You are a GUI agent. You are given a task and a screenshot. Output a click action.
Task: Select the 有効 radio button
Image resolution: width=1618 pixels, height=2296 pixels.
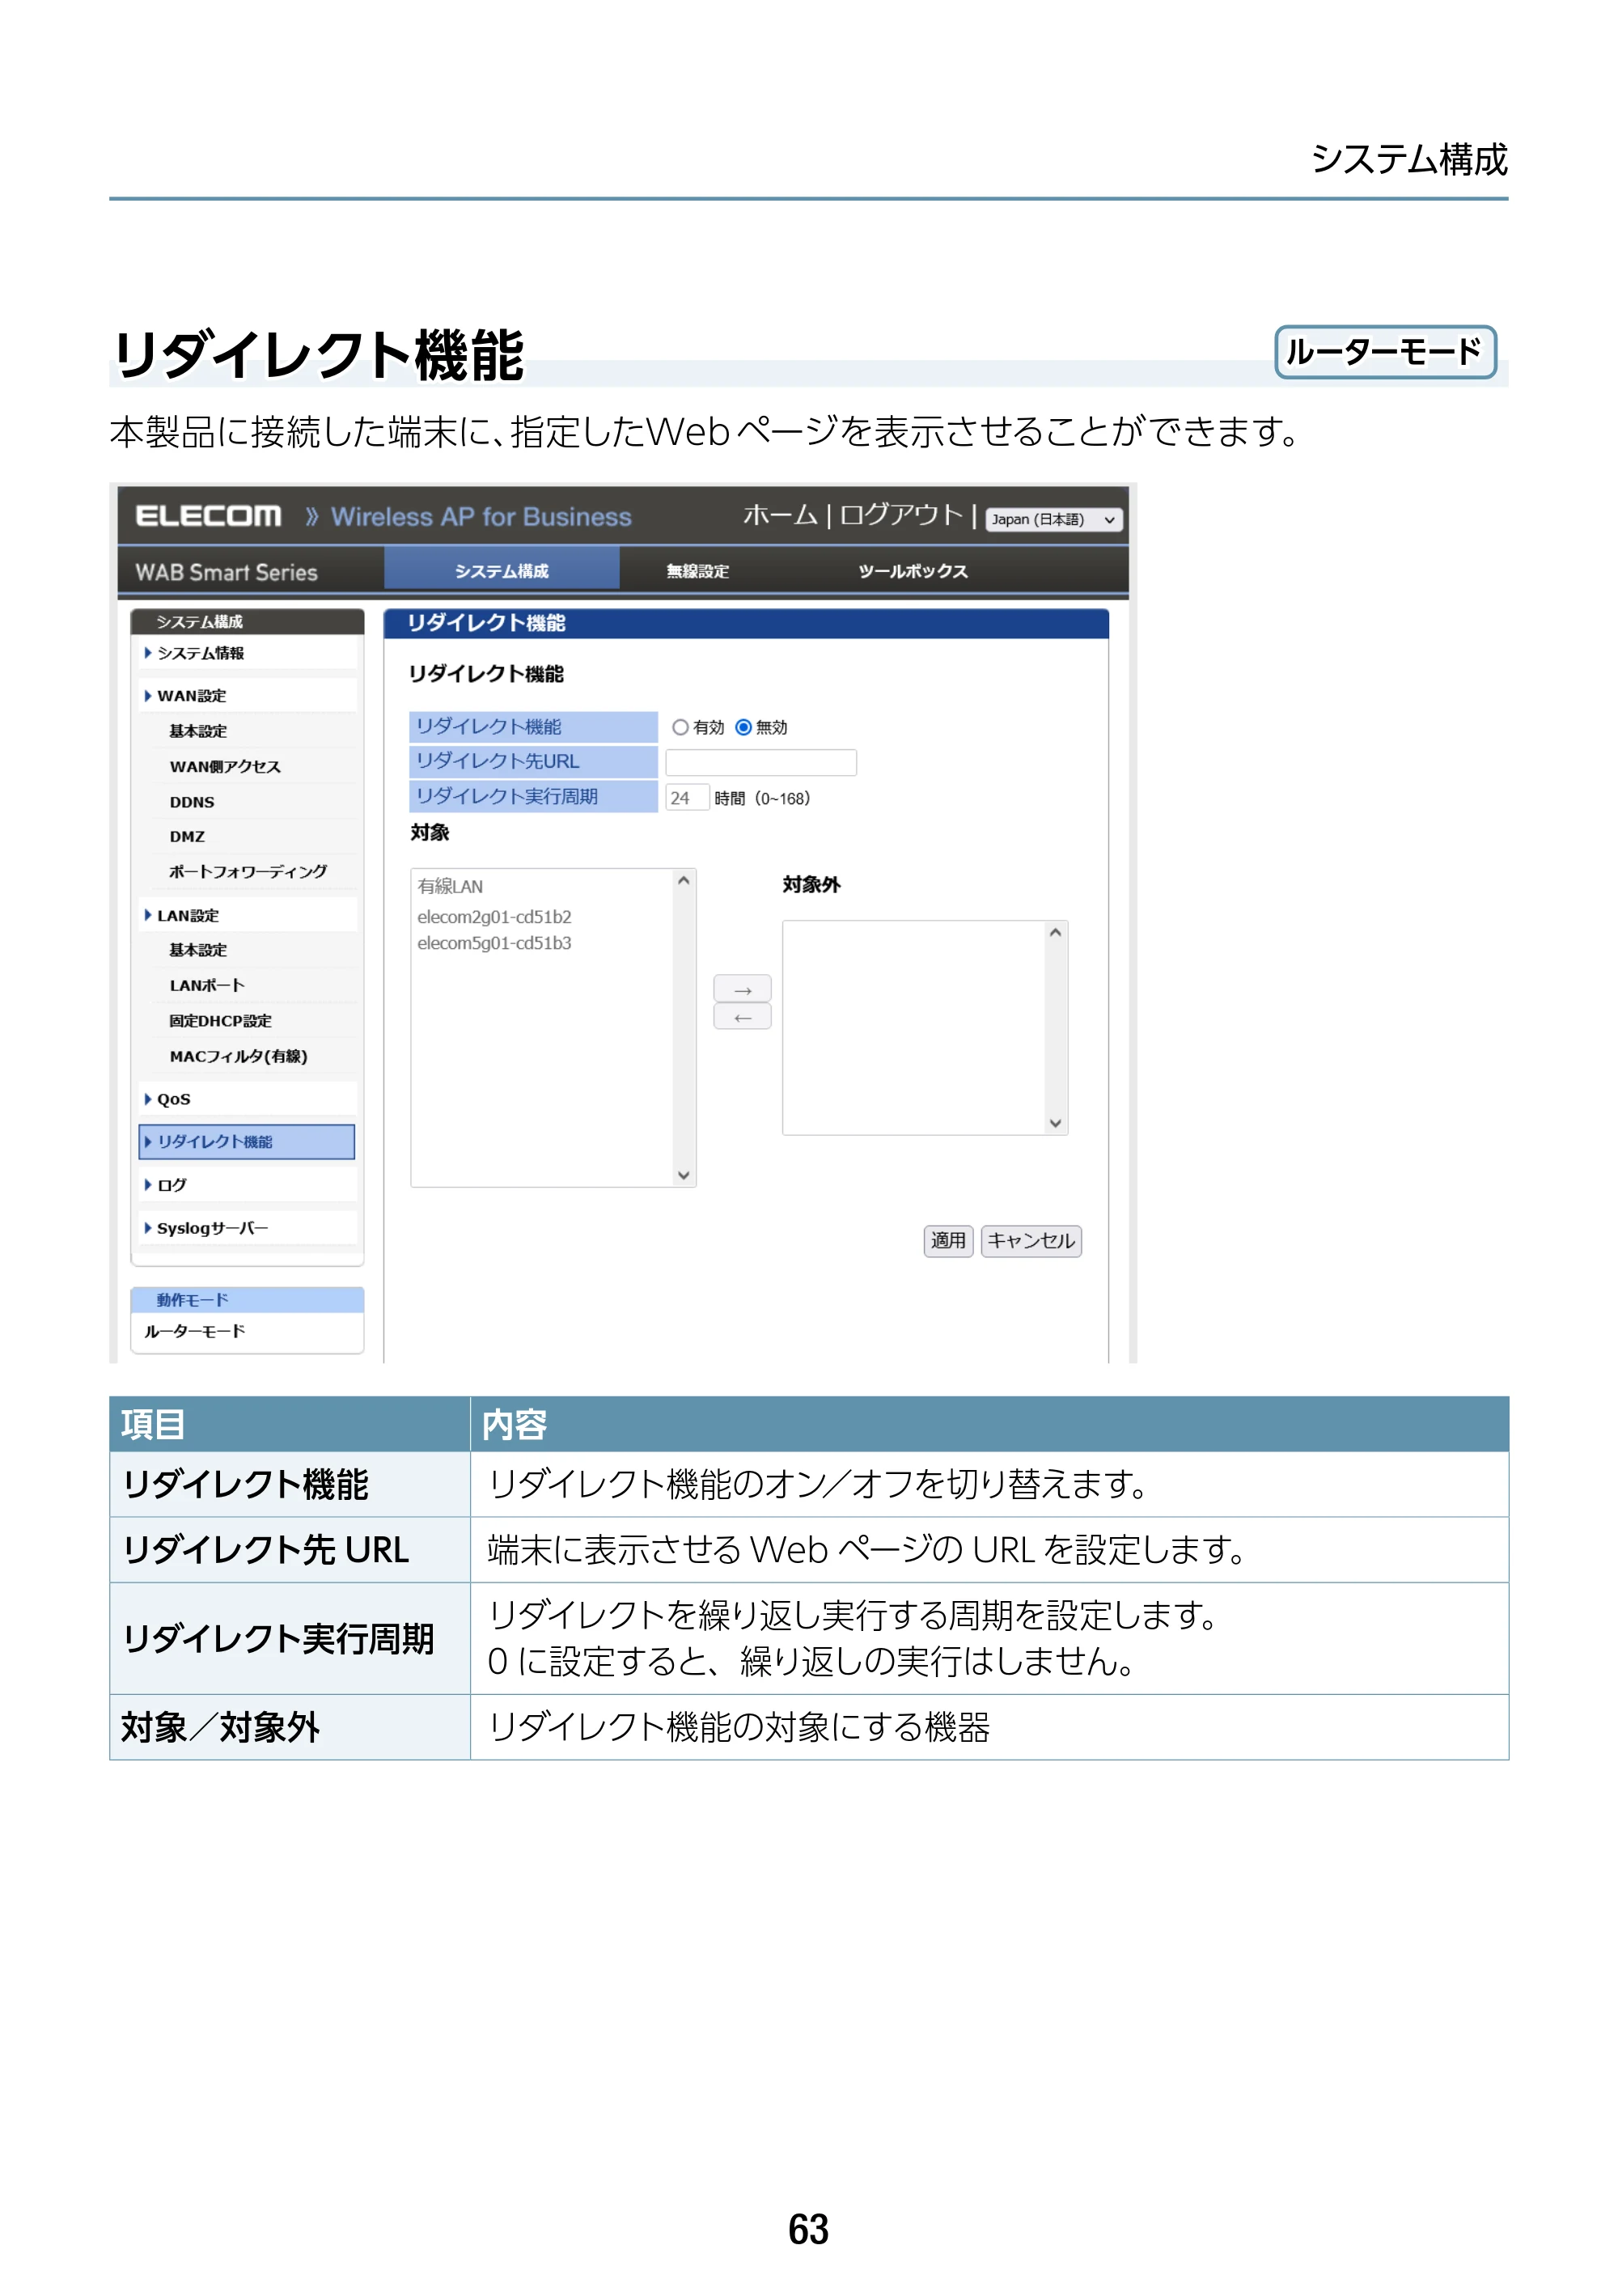680,727
